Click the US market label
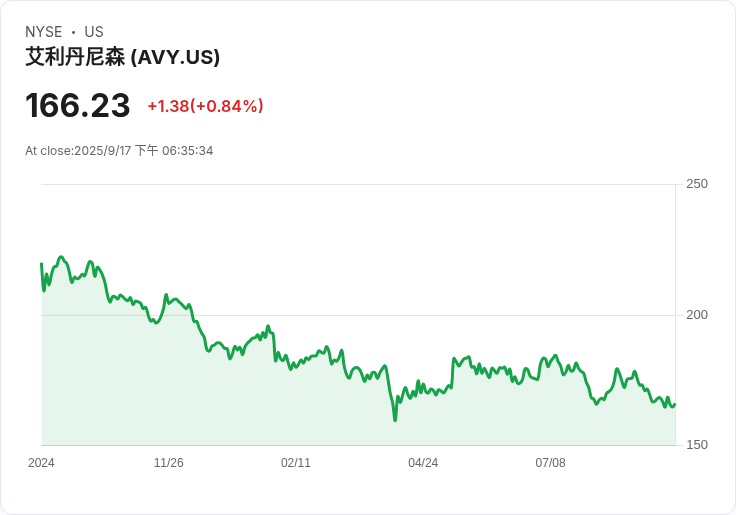Screen dimensions: 736x515 coord(94,32)
